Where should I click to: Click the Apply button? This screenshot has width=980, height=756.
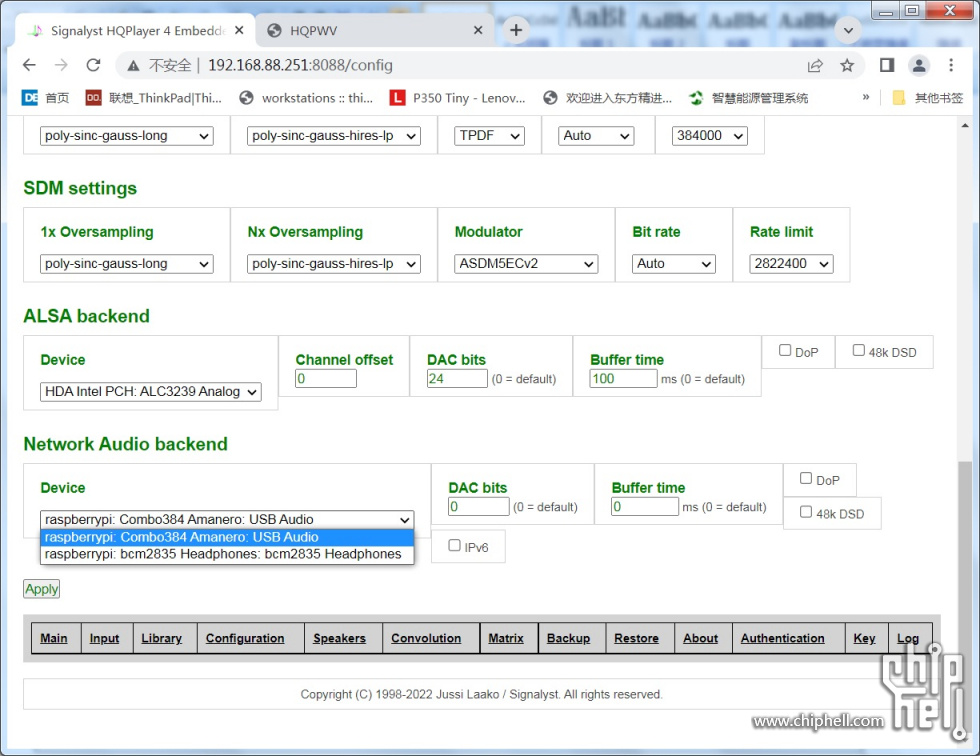pyautogui.click(x=41, y=589)
